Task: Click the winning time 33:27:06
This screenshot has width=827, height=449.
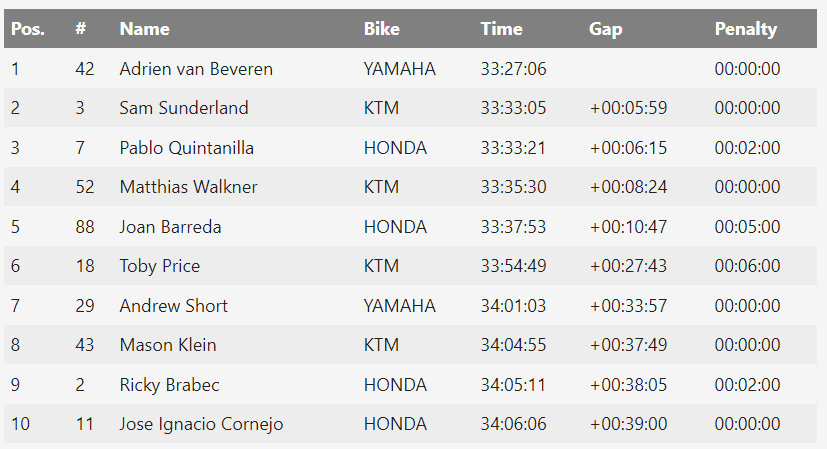Action: pos(513,69)
